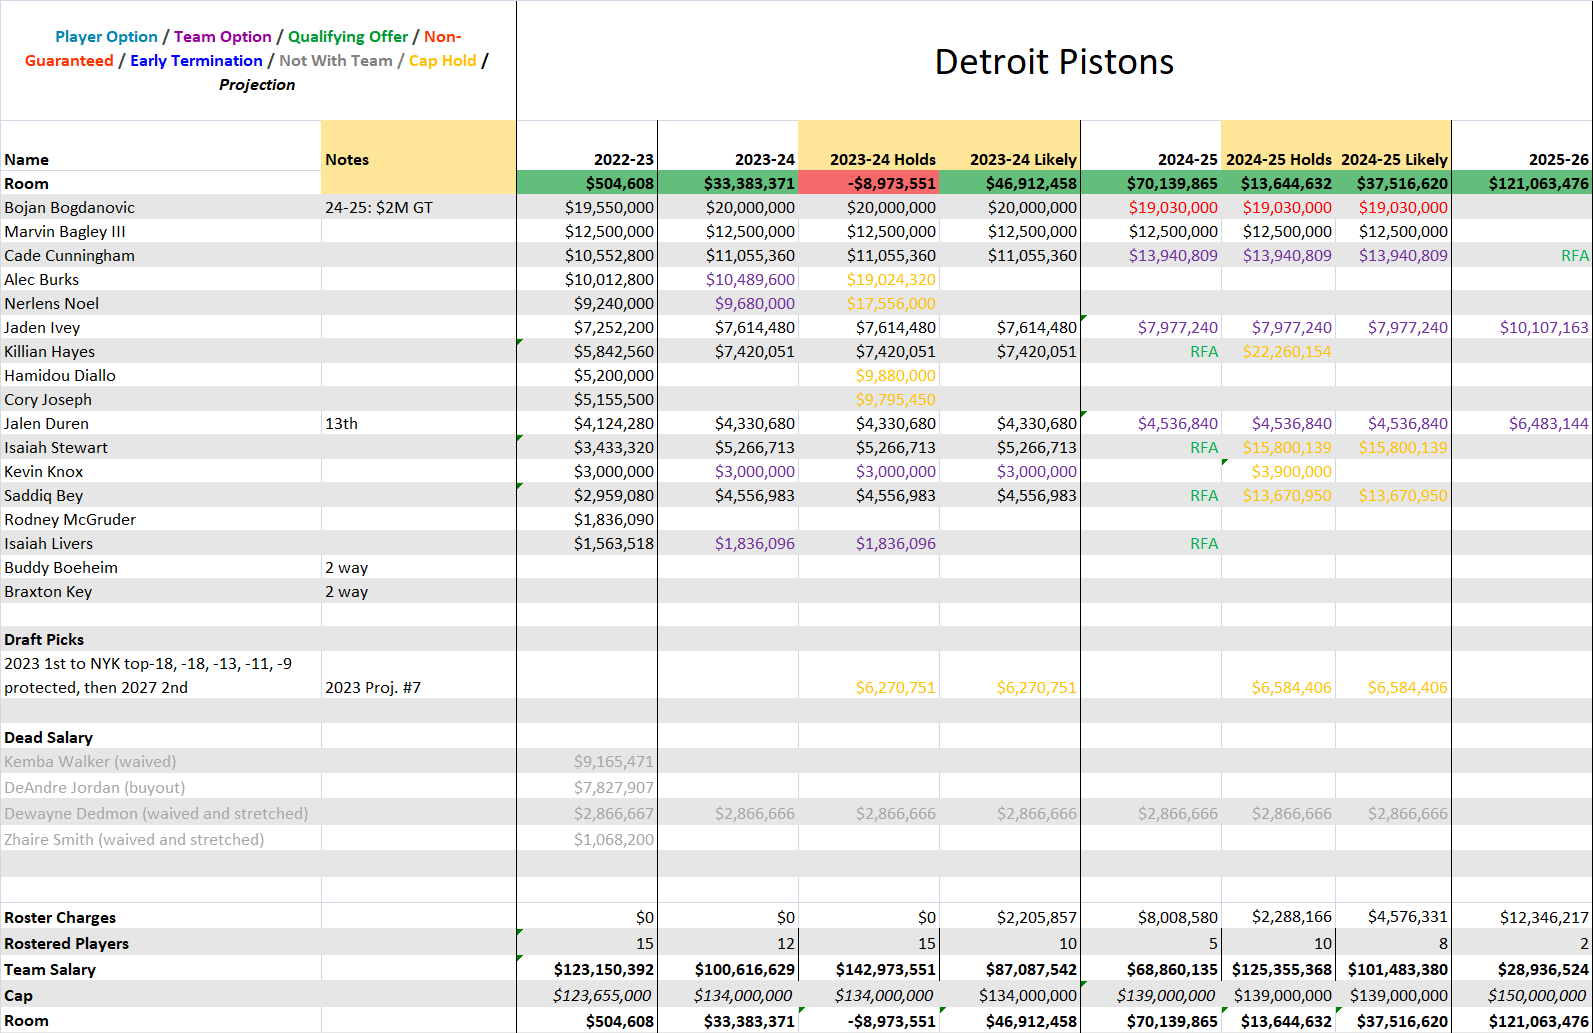Click Bojan Bogdanovic name cell

69,207
